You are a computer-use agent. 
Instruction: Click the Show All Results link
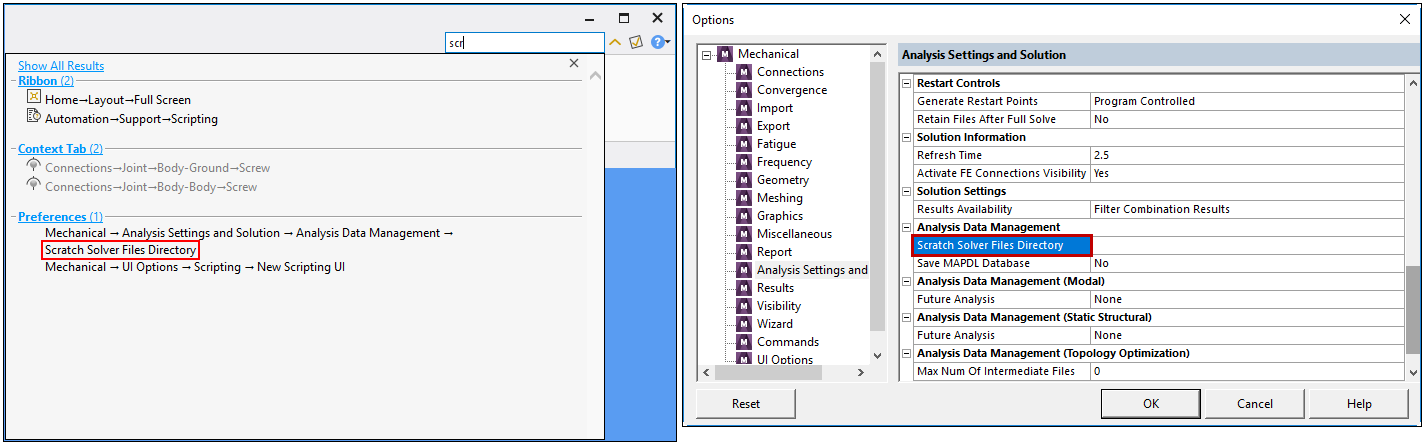(x=61, y=66)
